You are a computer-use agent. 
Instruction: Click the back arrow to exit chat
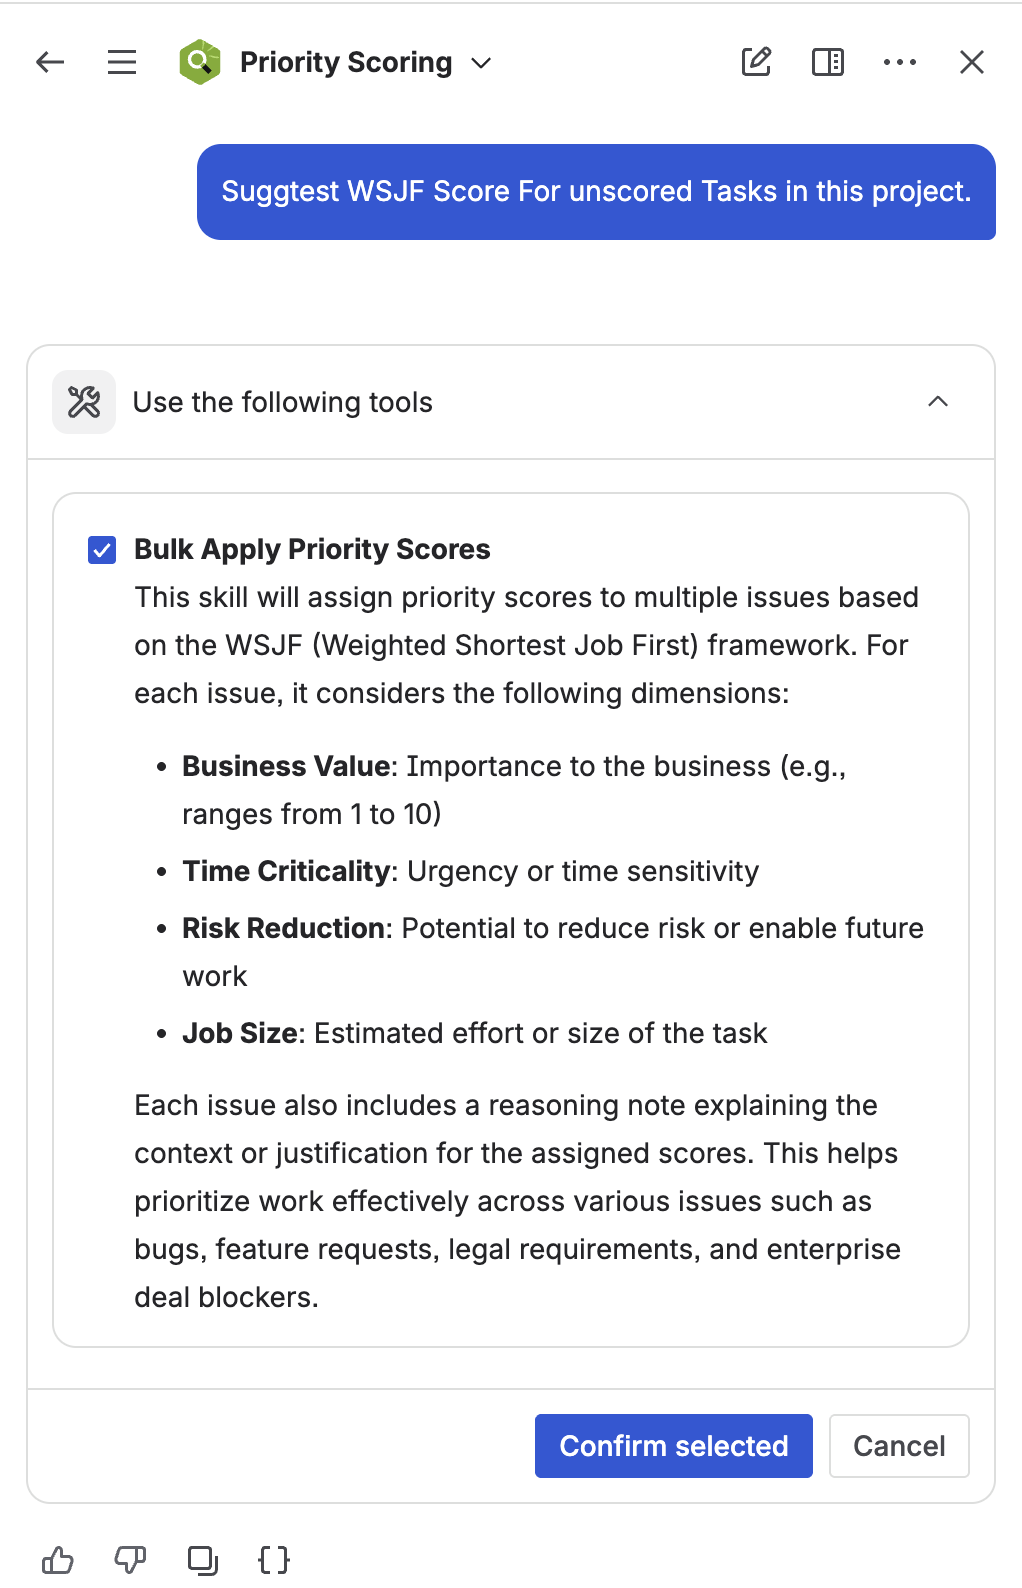(x=49, y=62)
